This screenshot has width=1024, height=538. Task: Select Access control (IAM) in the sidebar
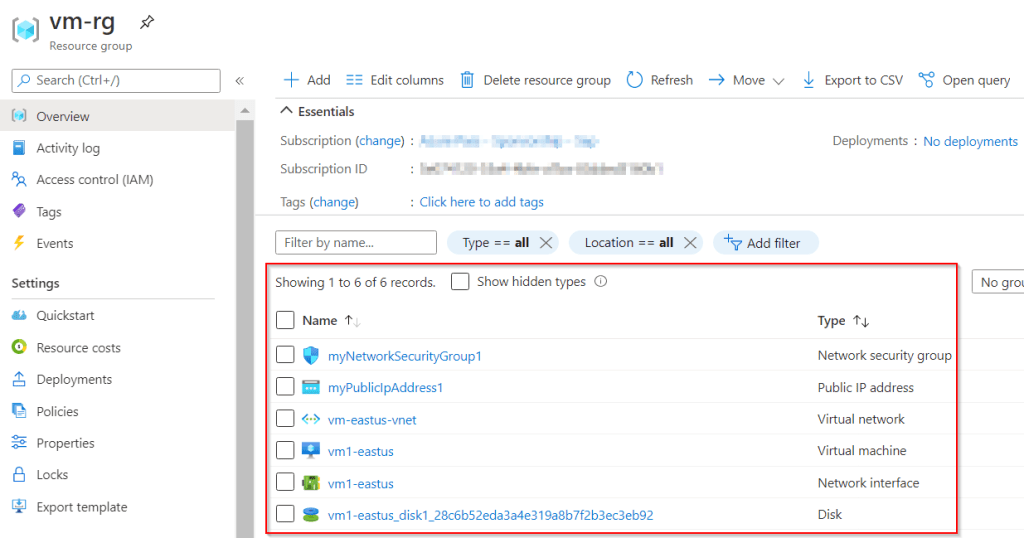click(94, 180)
